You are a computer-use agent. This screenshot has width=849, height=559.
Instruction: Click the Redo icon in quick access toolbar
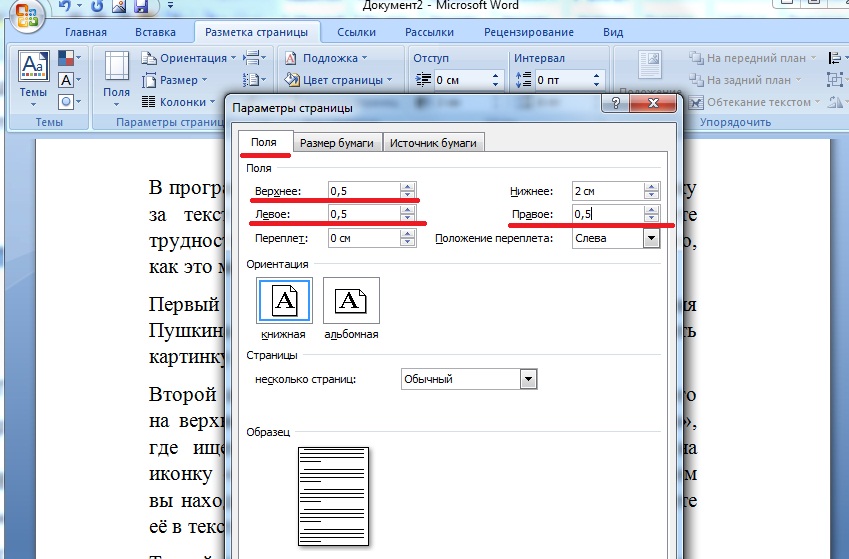(98, 6)
